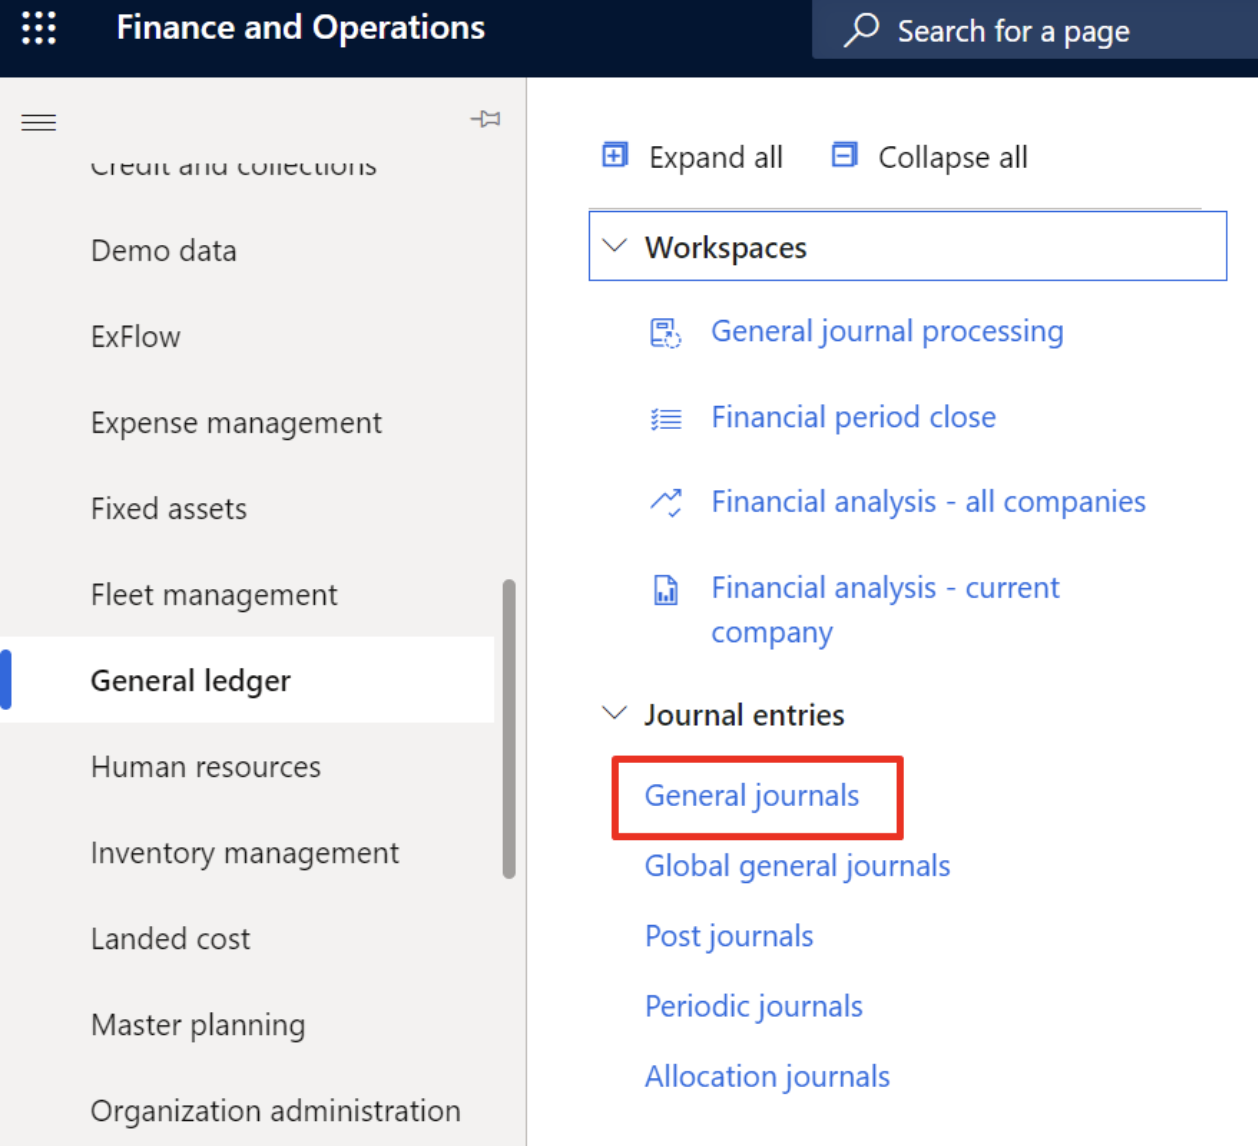The height and width of the screenshot is (1146, 1258).
Task: Open the app launcher waffle icon
Action: 39,28
